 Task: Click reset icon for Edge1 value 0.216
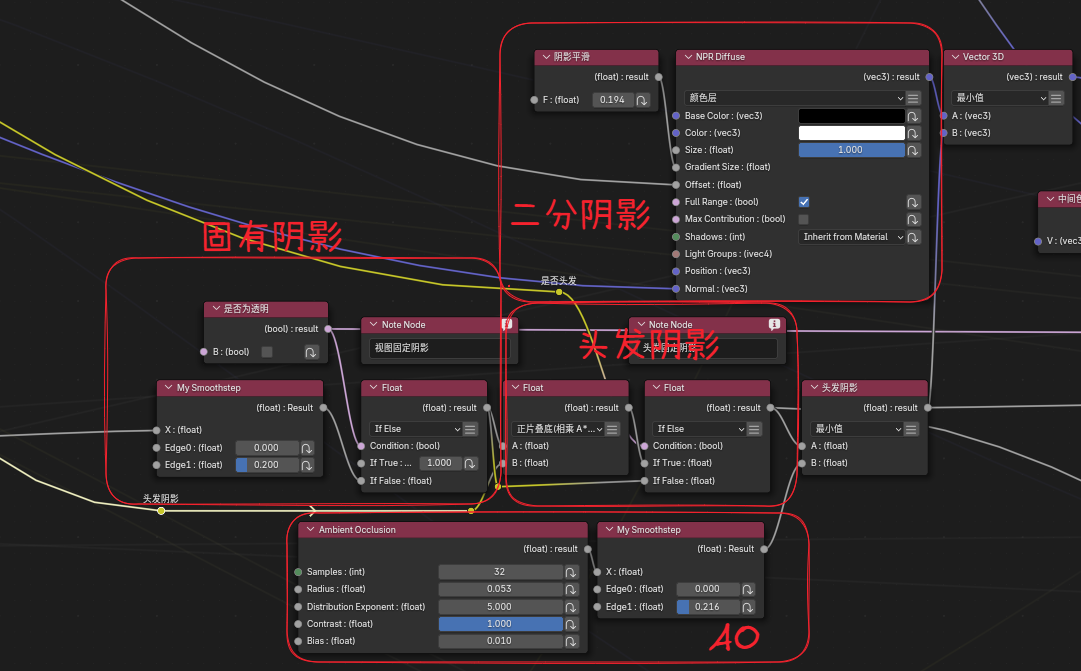coord(747,607)
